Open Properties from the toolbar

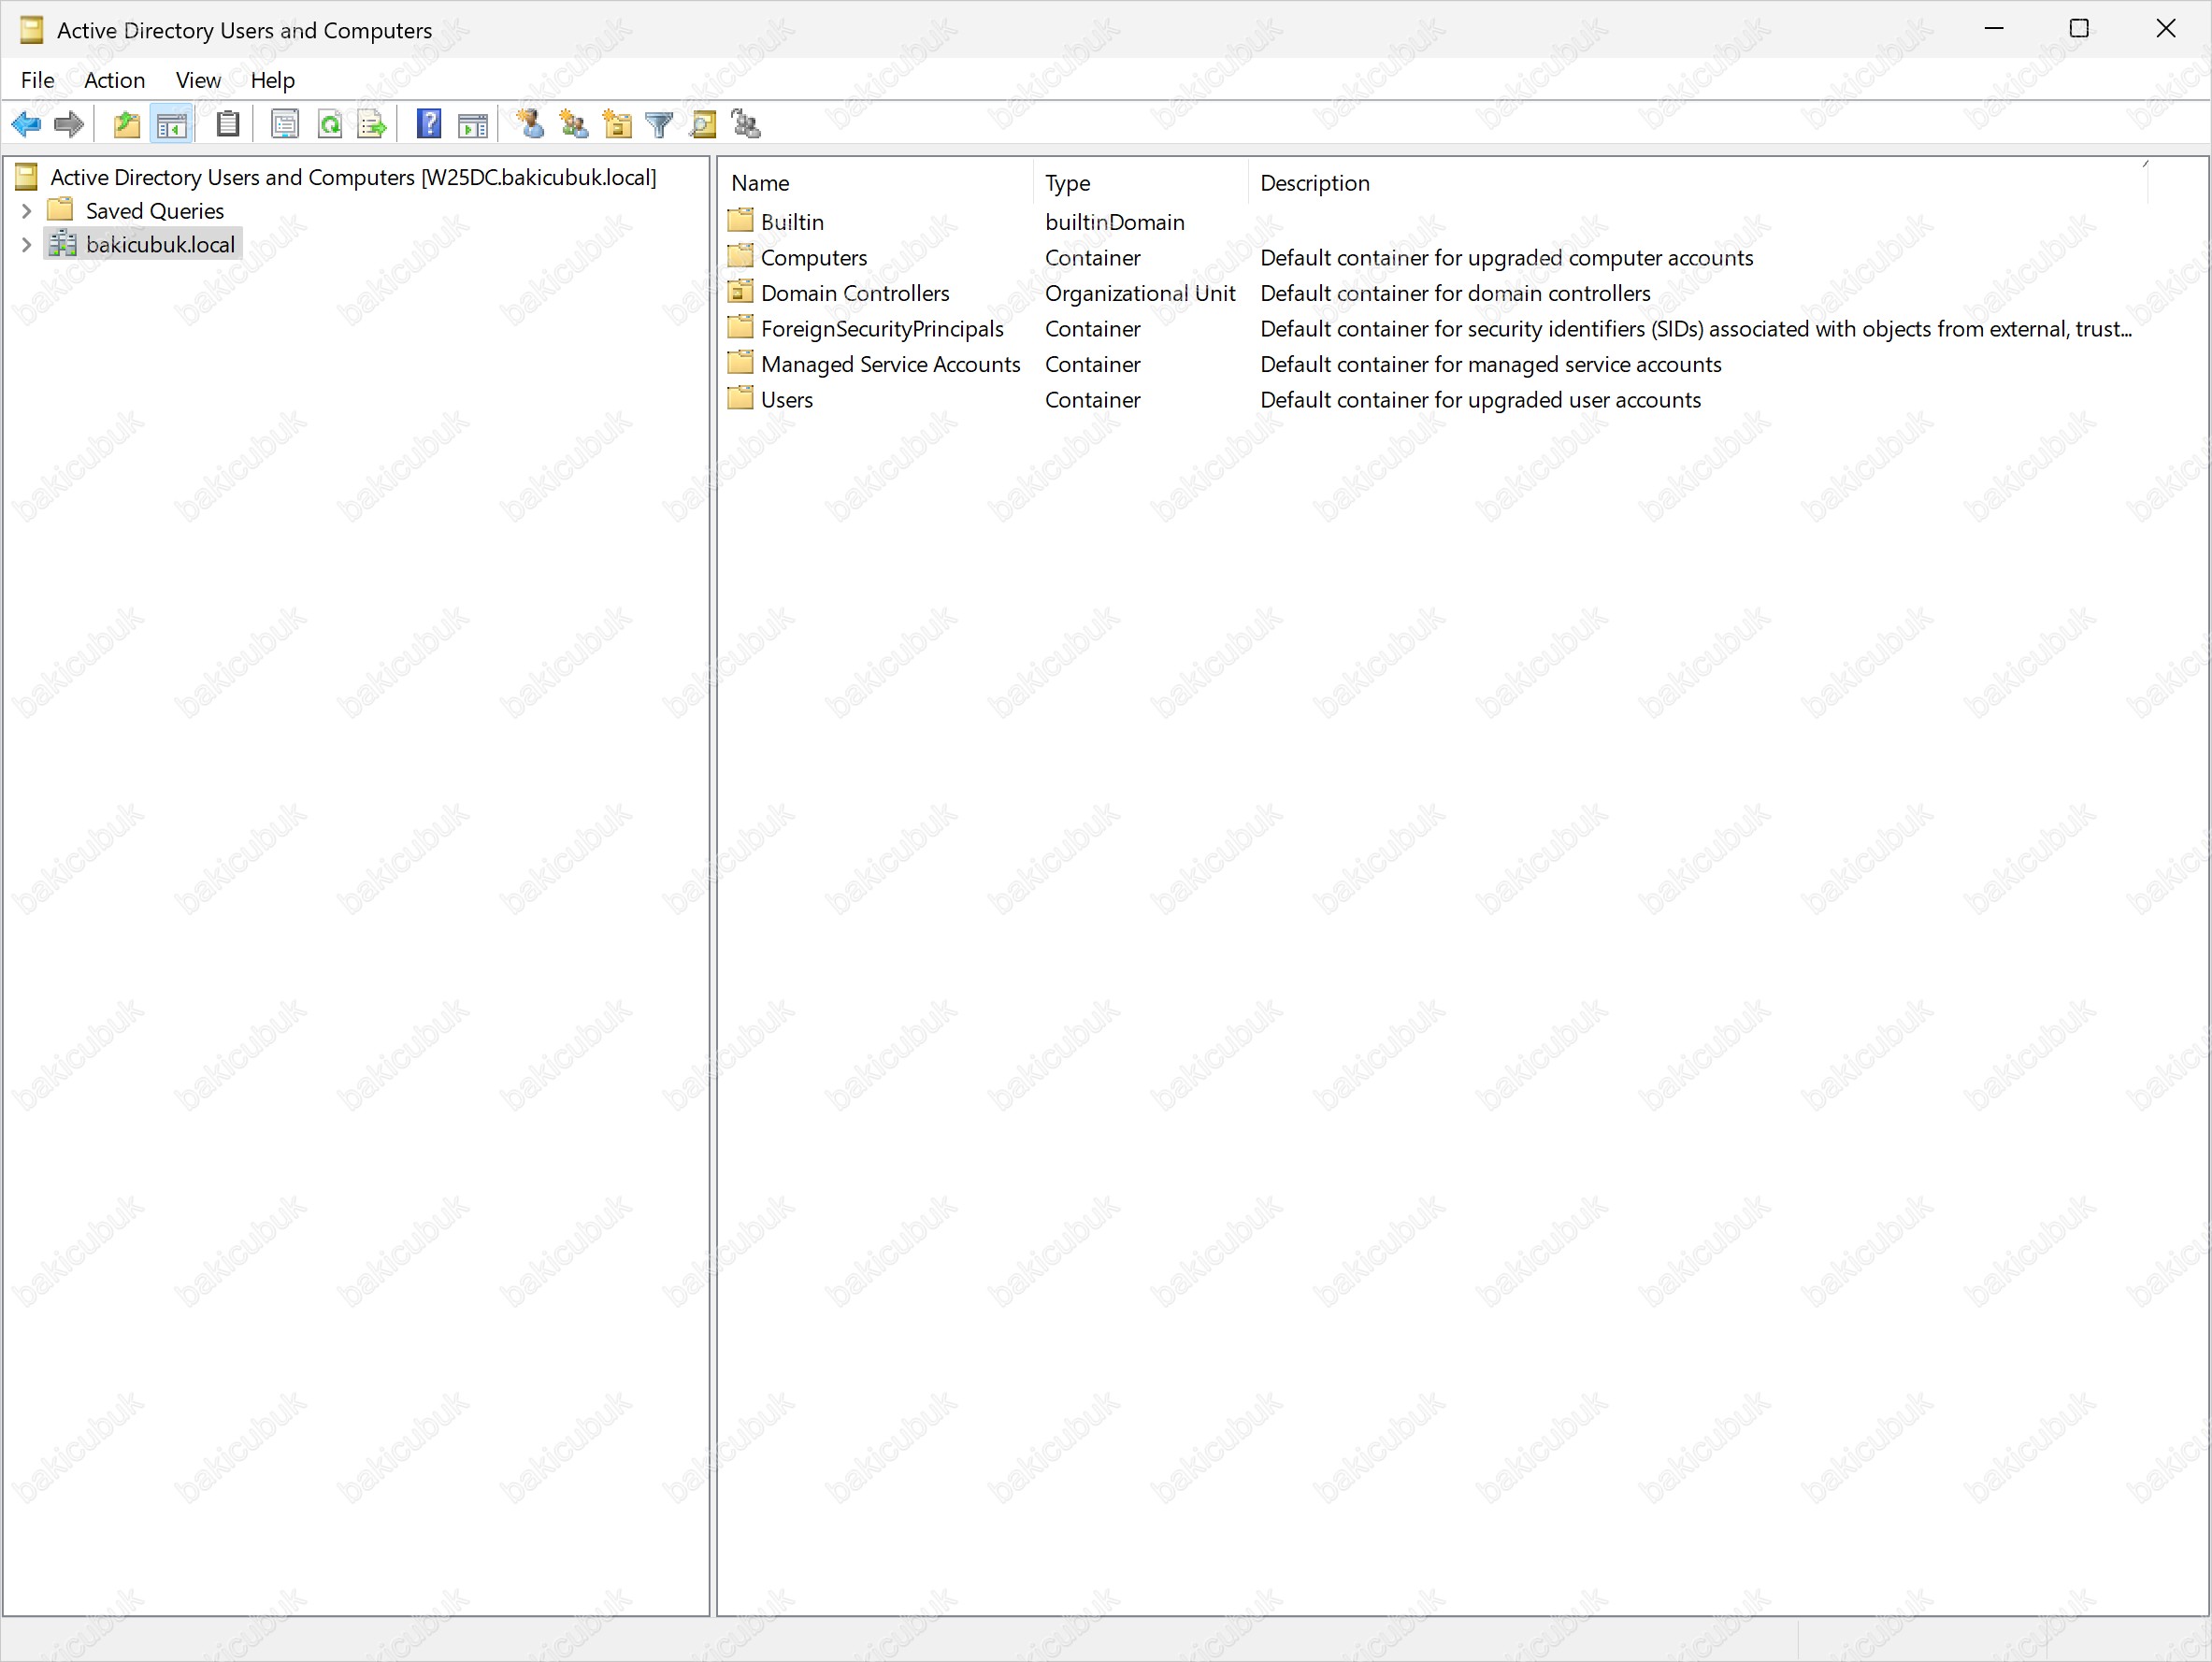click(x=285, y=125)
